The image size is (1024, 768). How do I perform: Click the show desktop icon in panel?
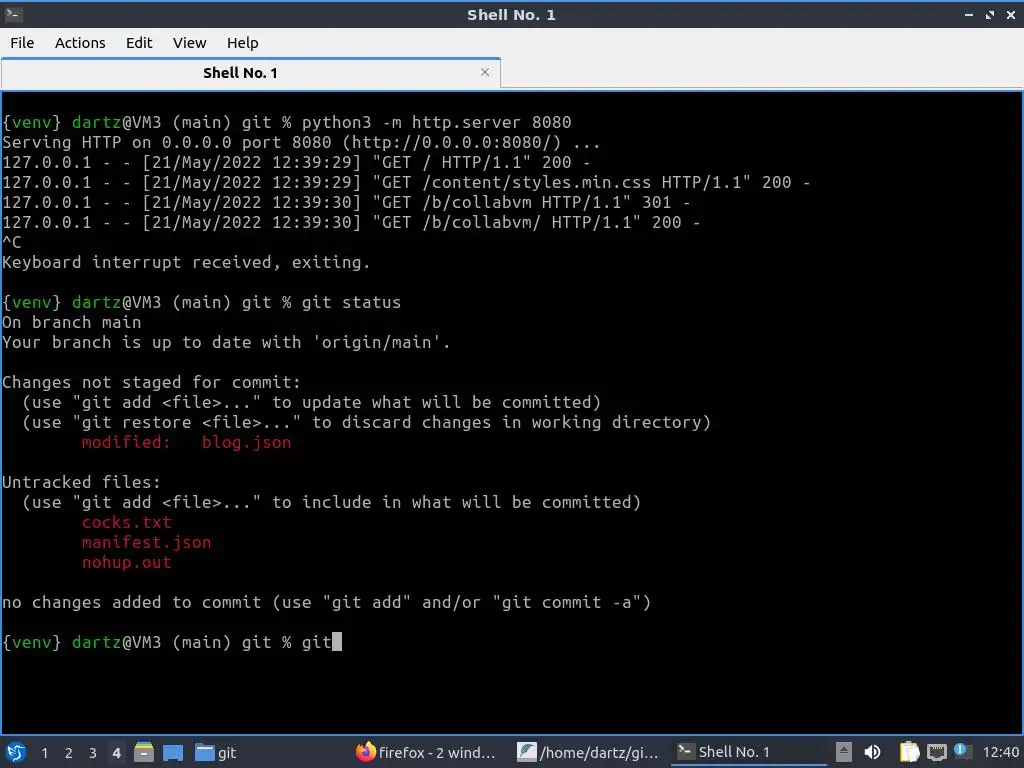pos(173,752)
